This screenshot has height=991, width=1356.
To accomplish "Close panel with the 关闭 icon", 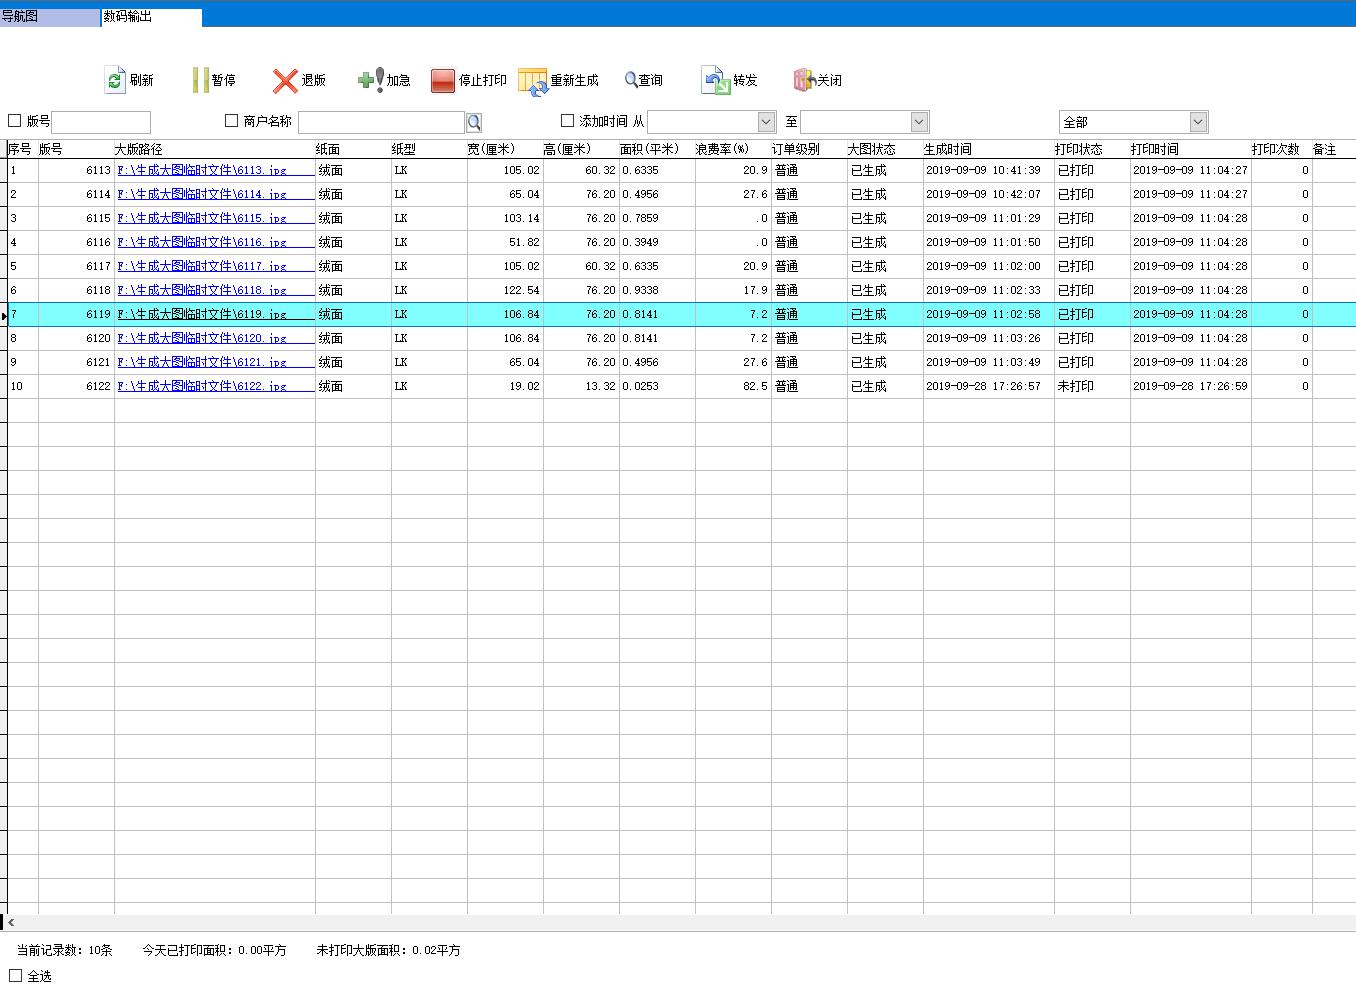I will 804,80.
